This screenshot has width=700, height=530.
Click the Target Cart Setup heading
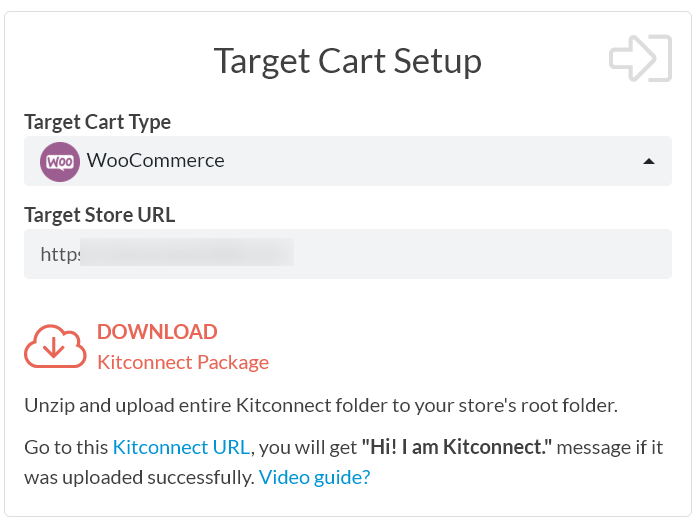coord(348,61)
